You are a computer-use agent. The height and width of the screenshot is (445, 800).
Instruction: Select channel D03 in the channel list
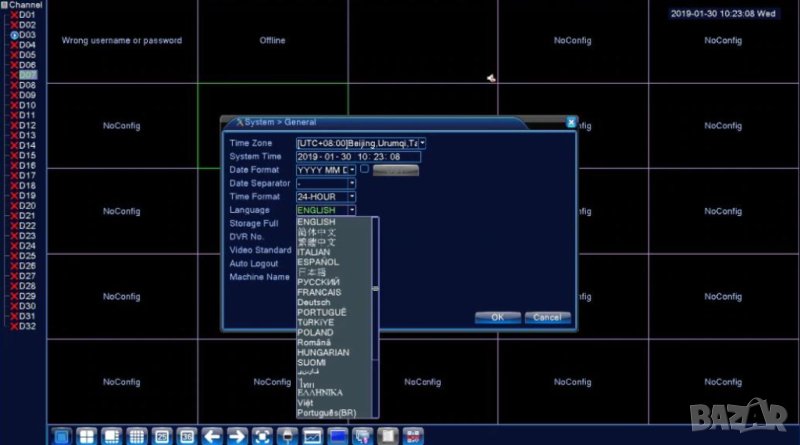tap(26, 35)
